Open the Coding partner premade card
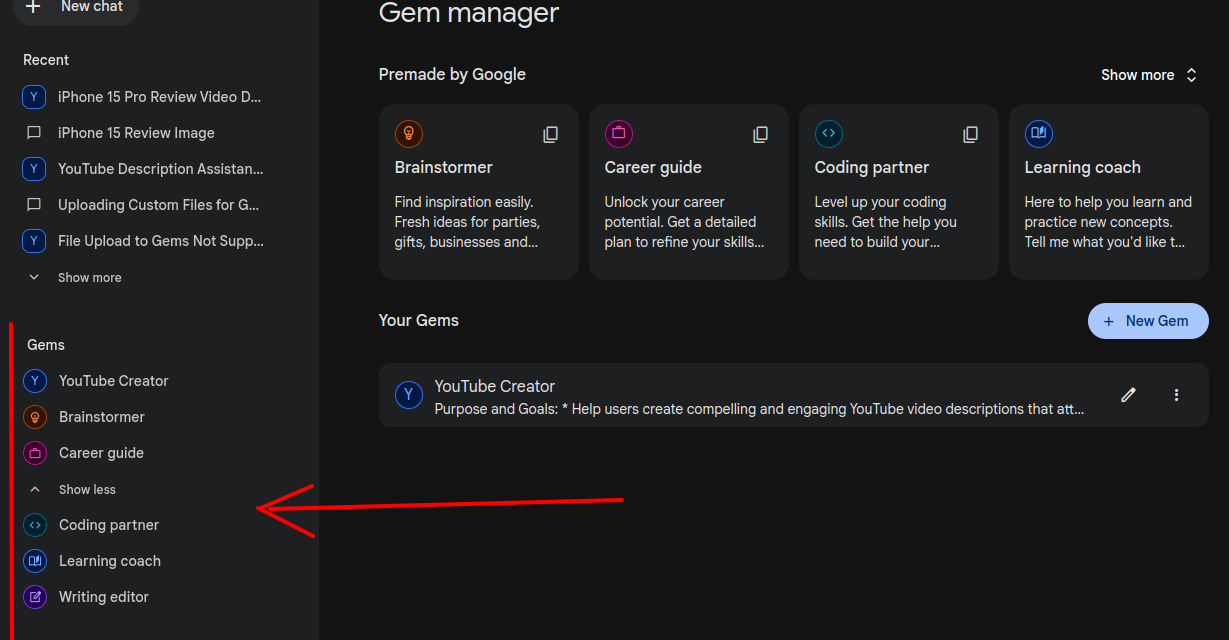The width and height of the screenshot is (1229, 640). point(899,192)
